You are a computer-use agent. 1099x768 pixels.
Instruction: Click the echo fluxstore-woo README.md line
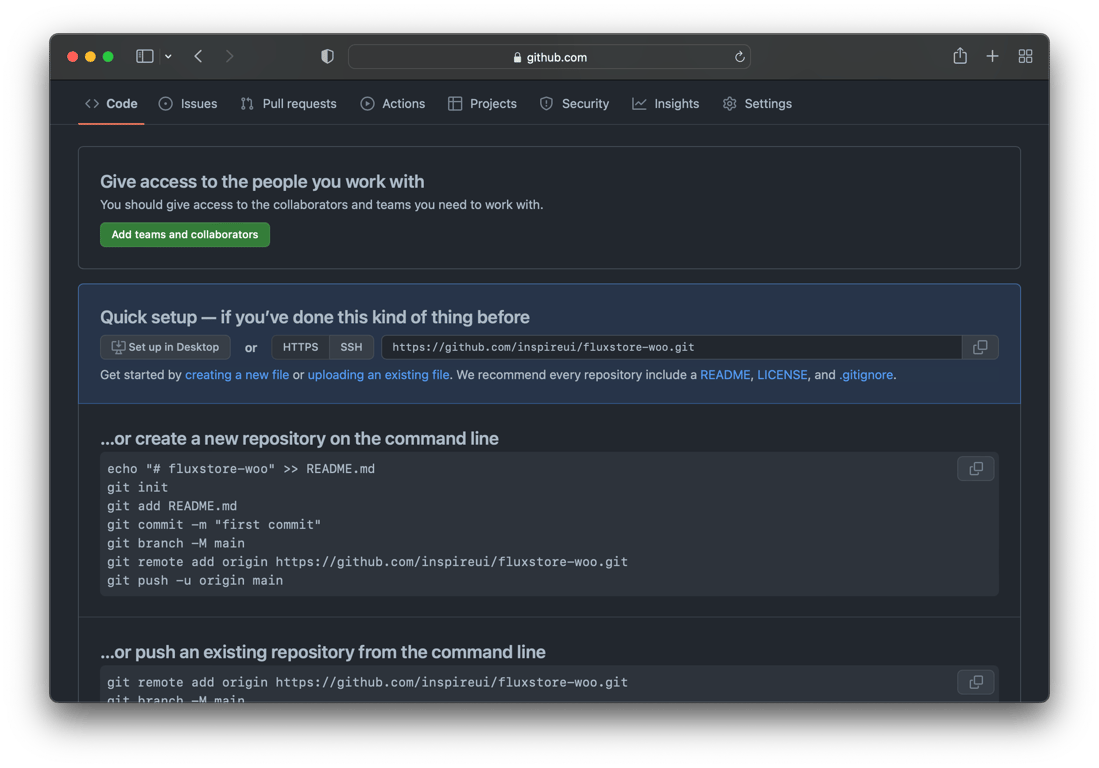pyautogui.click(x=241, y=469)
